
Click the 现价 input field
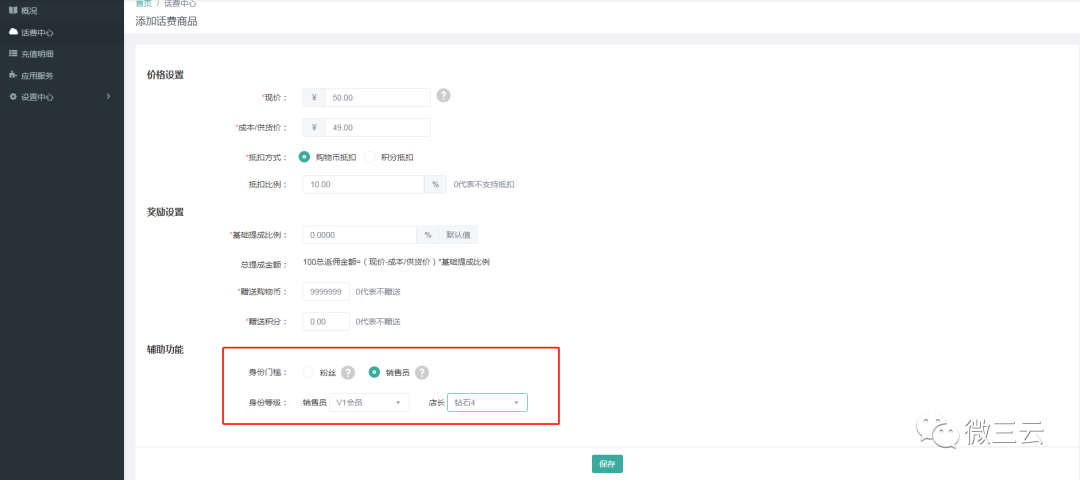coord(378,98)
